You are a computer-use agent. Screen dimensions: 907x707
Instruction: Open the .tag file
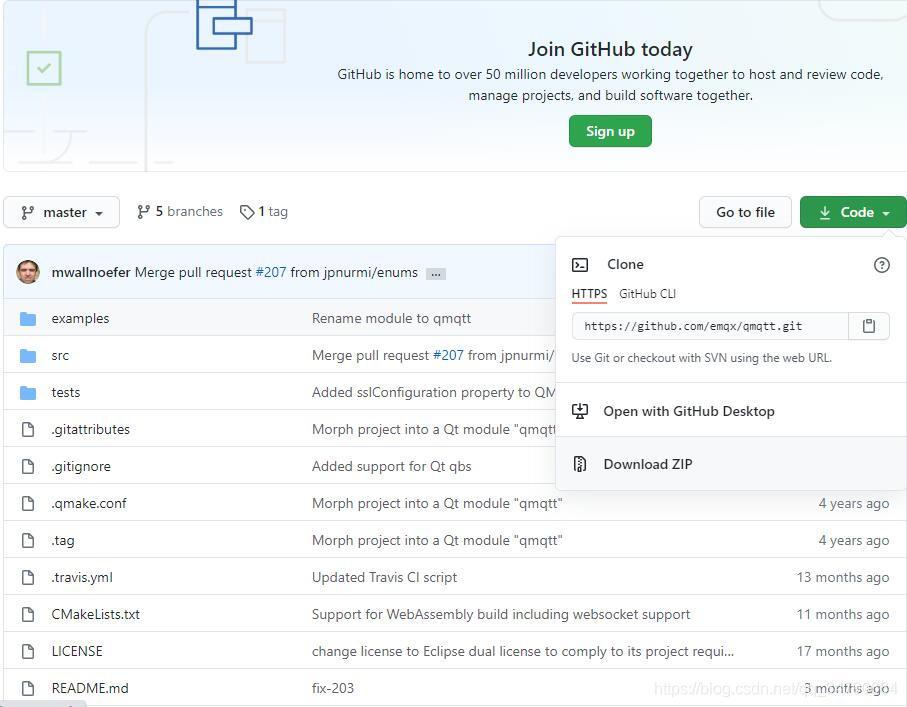click(x=62, y=541)
